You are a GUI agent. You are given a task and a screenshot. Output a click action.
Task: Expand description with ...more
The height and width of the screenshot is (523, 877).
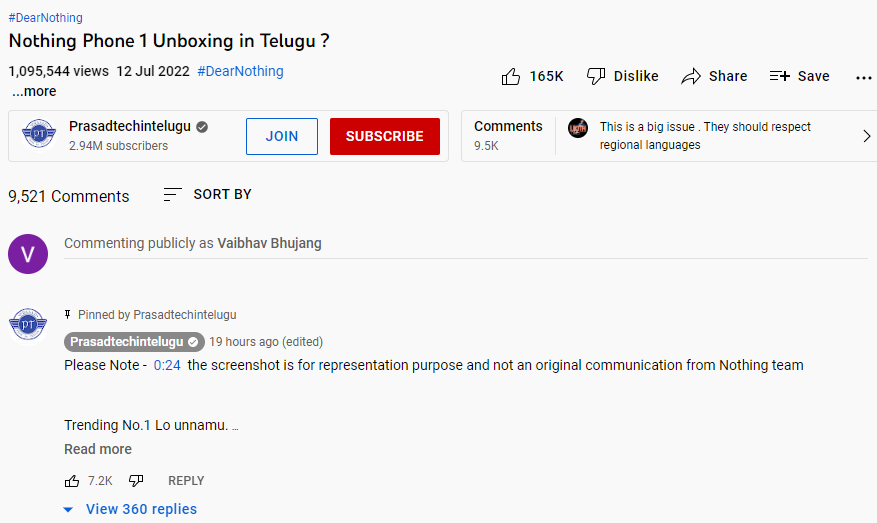[34, 91]
